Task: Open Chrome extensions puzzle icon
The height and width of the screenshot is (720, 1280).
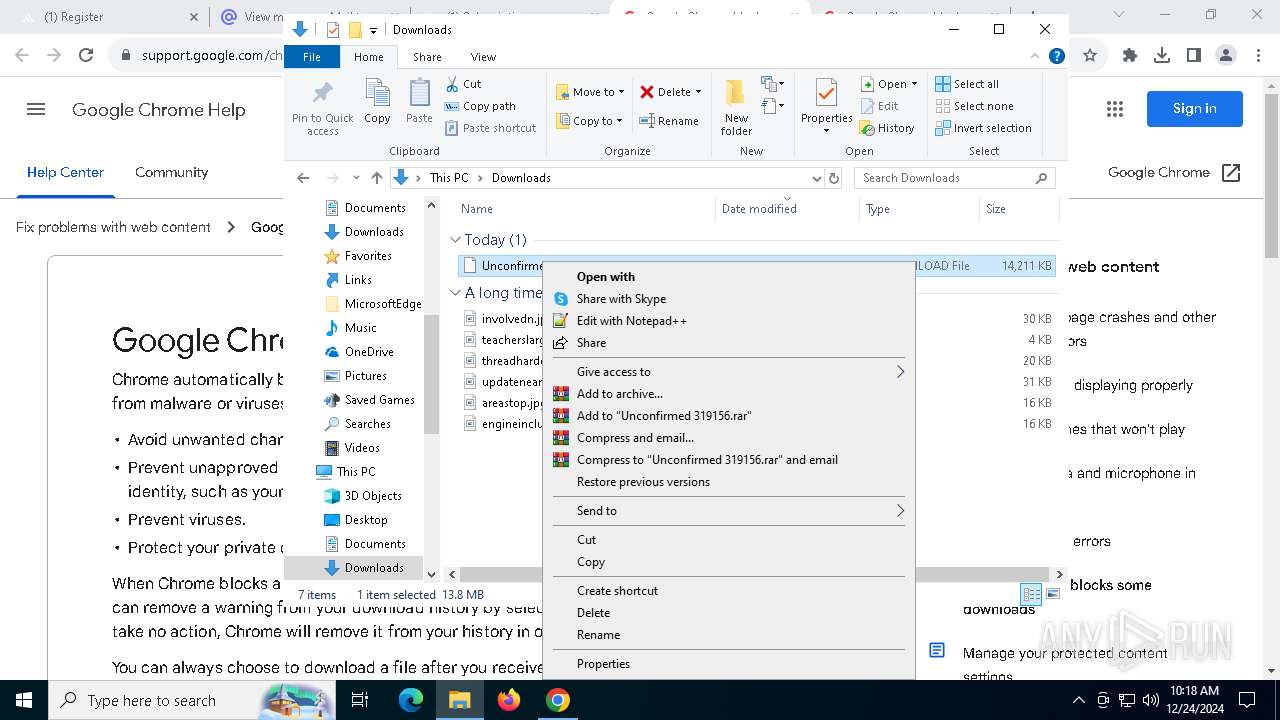Action: pyautogui.click(x=1130, y=56)
